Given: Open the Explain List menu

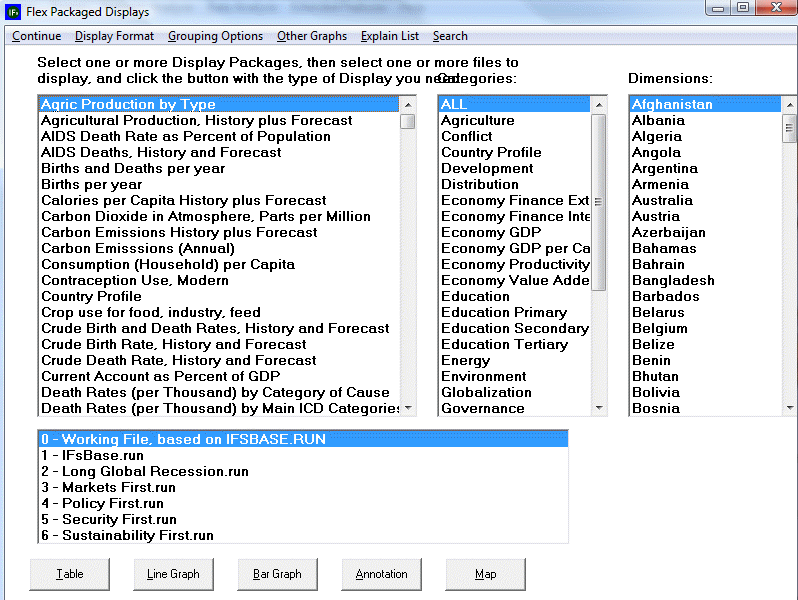Looking at the screenshot, I should 390,36.
